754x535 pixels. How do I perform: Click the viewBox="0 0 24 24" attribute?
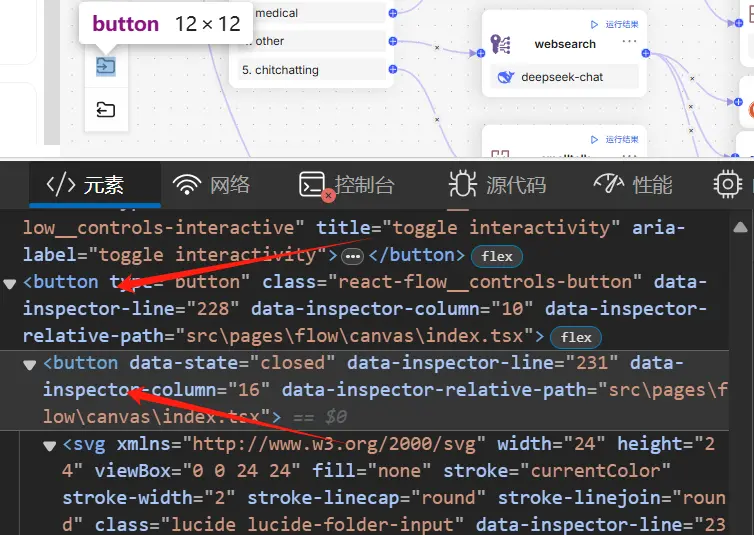(198, 471)
